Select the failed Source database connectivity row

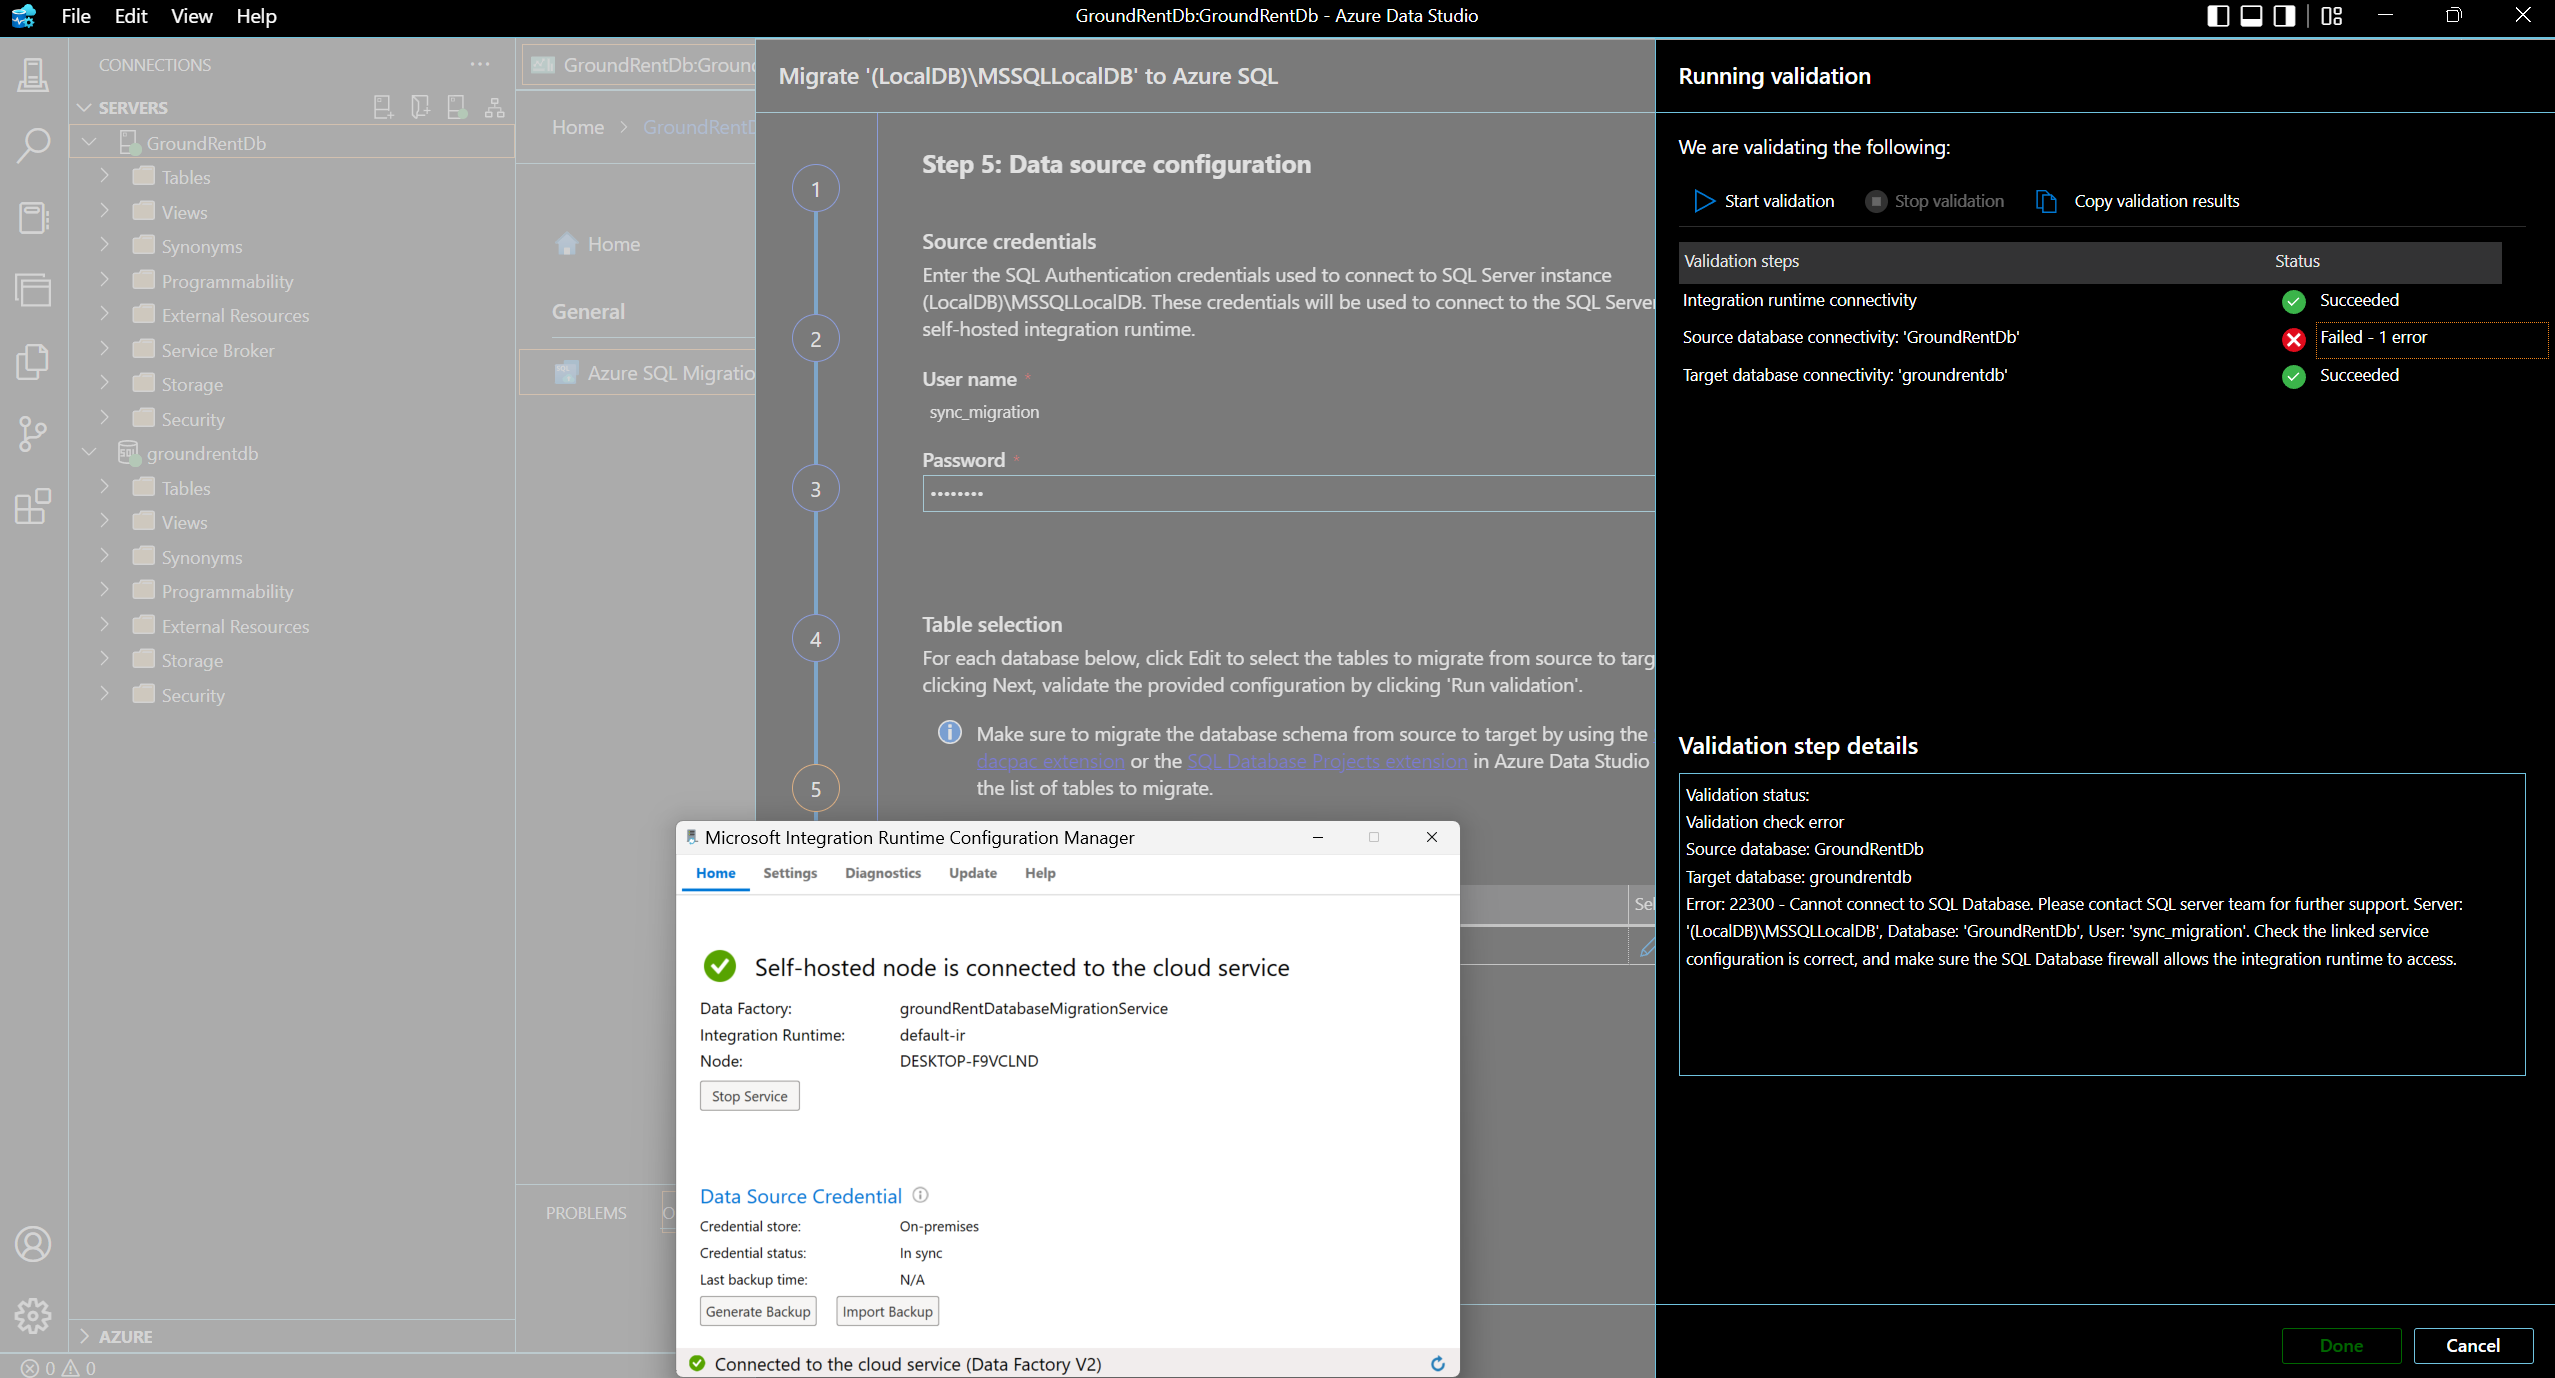[1850, 338]
